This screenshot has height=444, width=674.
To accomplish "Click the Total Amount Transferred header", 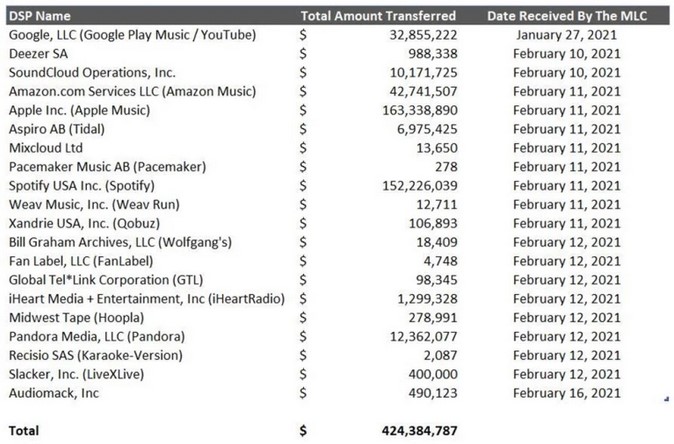I will (x=378, y=16).
